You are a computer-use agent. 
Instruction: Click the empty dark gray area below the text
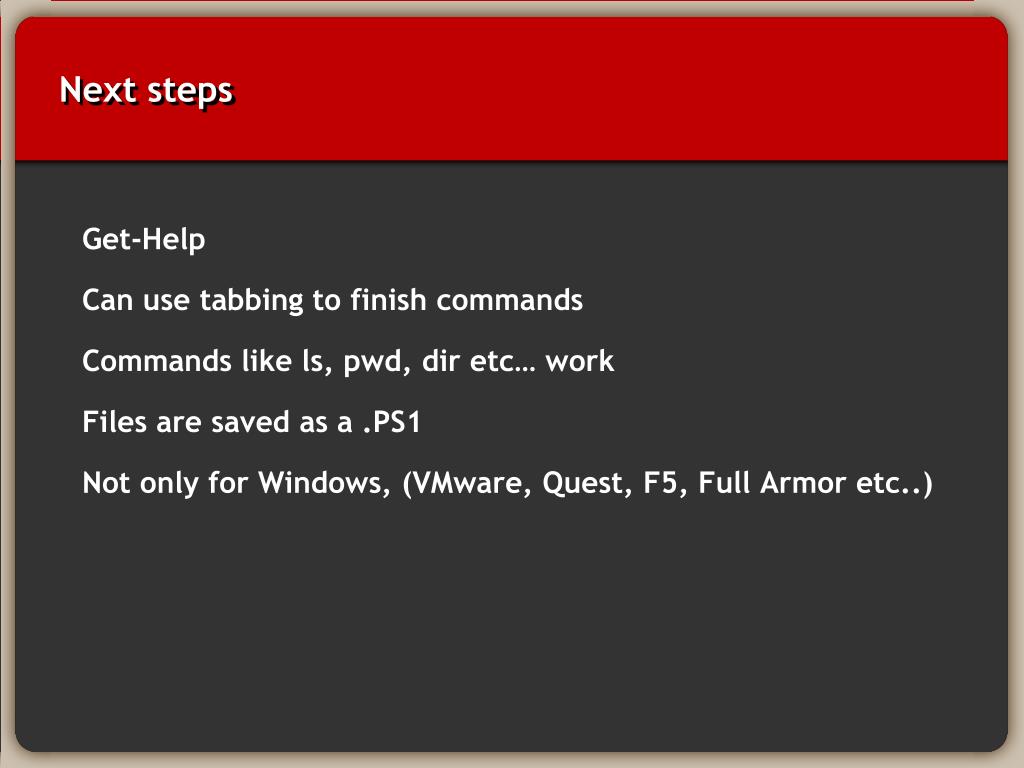(512, 627)
